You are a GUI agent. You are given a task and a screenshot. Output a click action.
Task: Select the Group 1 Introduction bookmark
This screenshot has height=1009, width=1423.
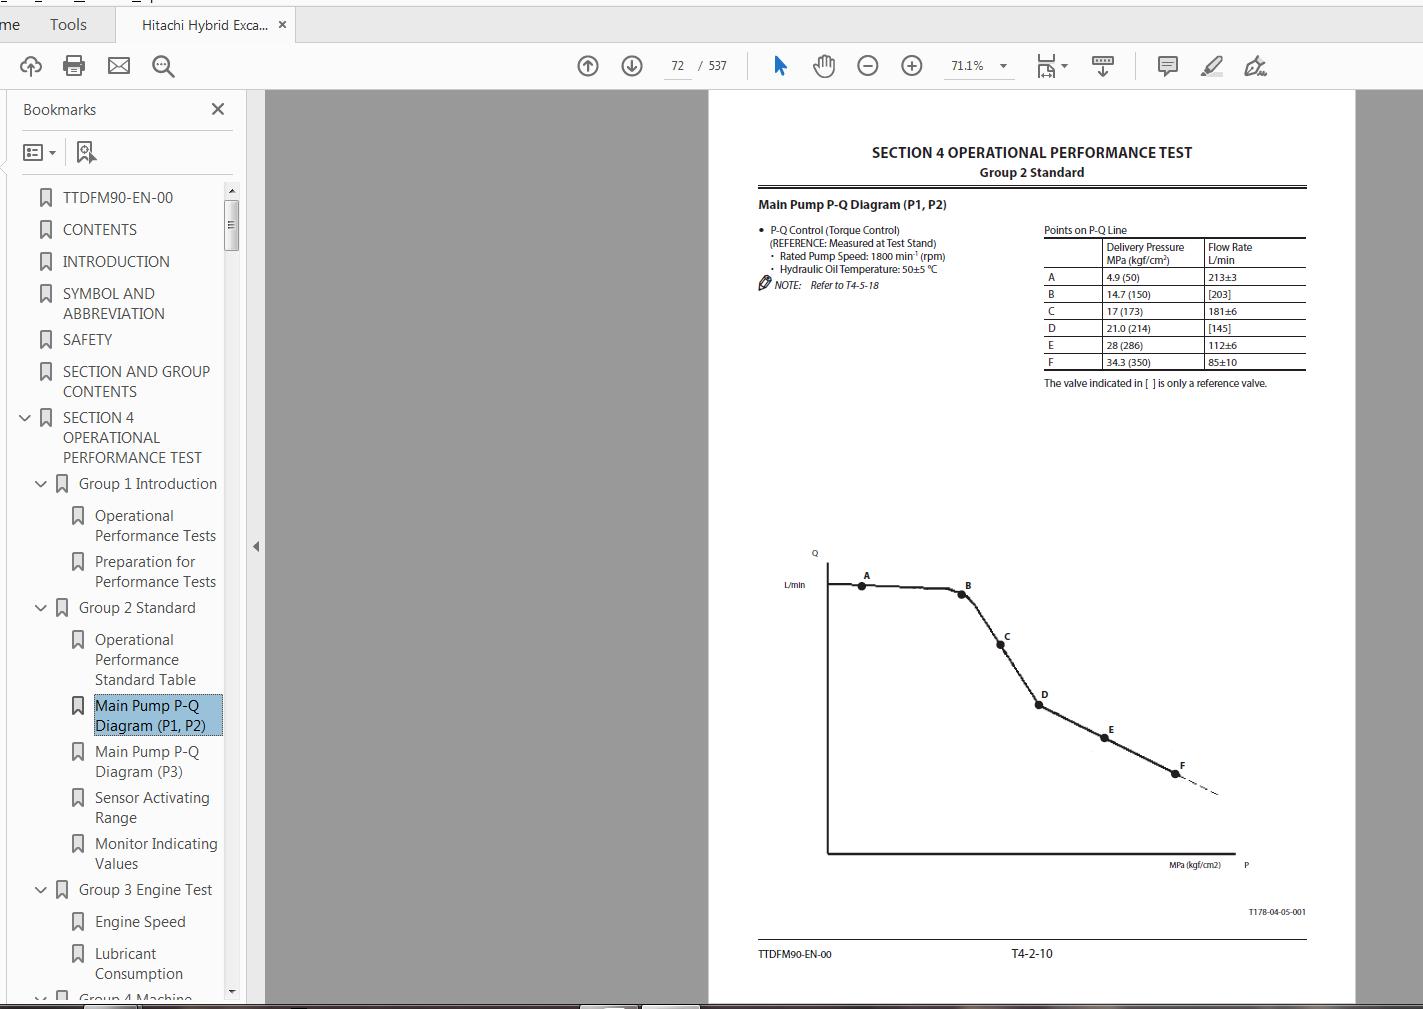(148, 484)
